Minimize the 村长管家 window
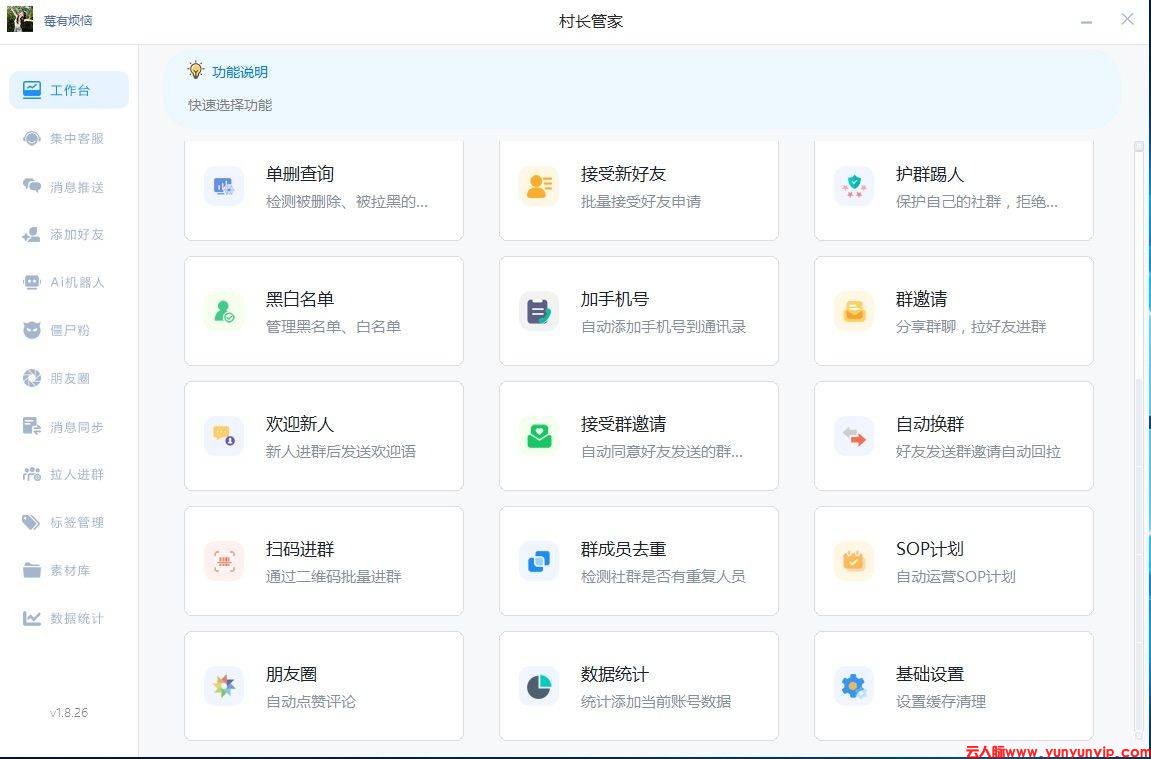The height and width of the screenshot is (759, 1151). (1086, 21)
